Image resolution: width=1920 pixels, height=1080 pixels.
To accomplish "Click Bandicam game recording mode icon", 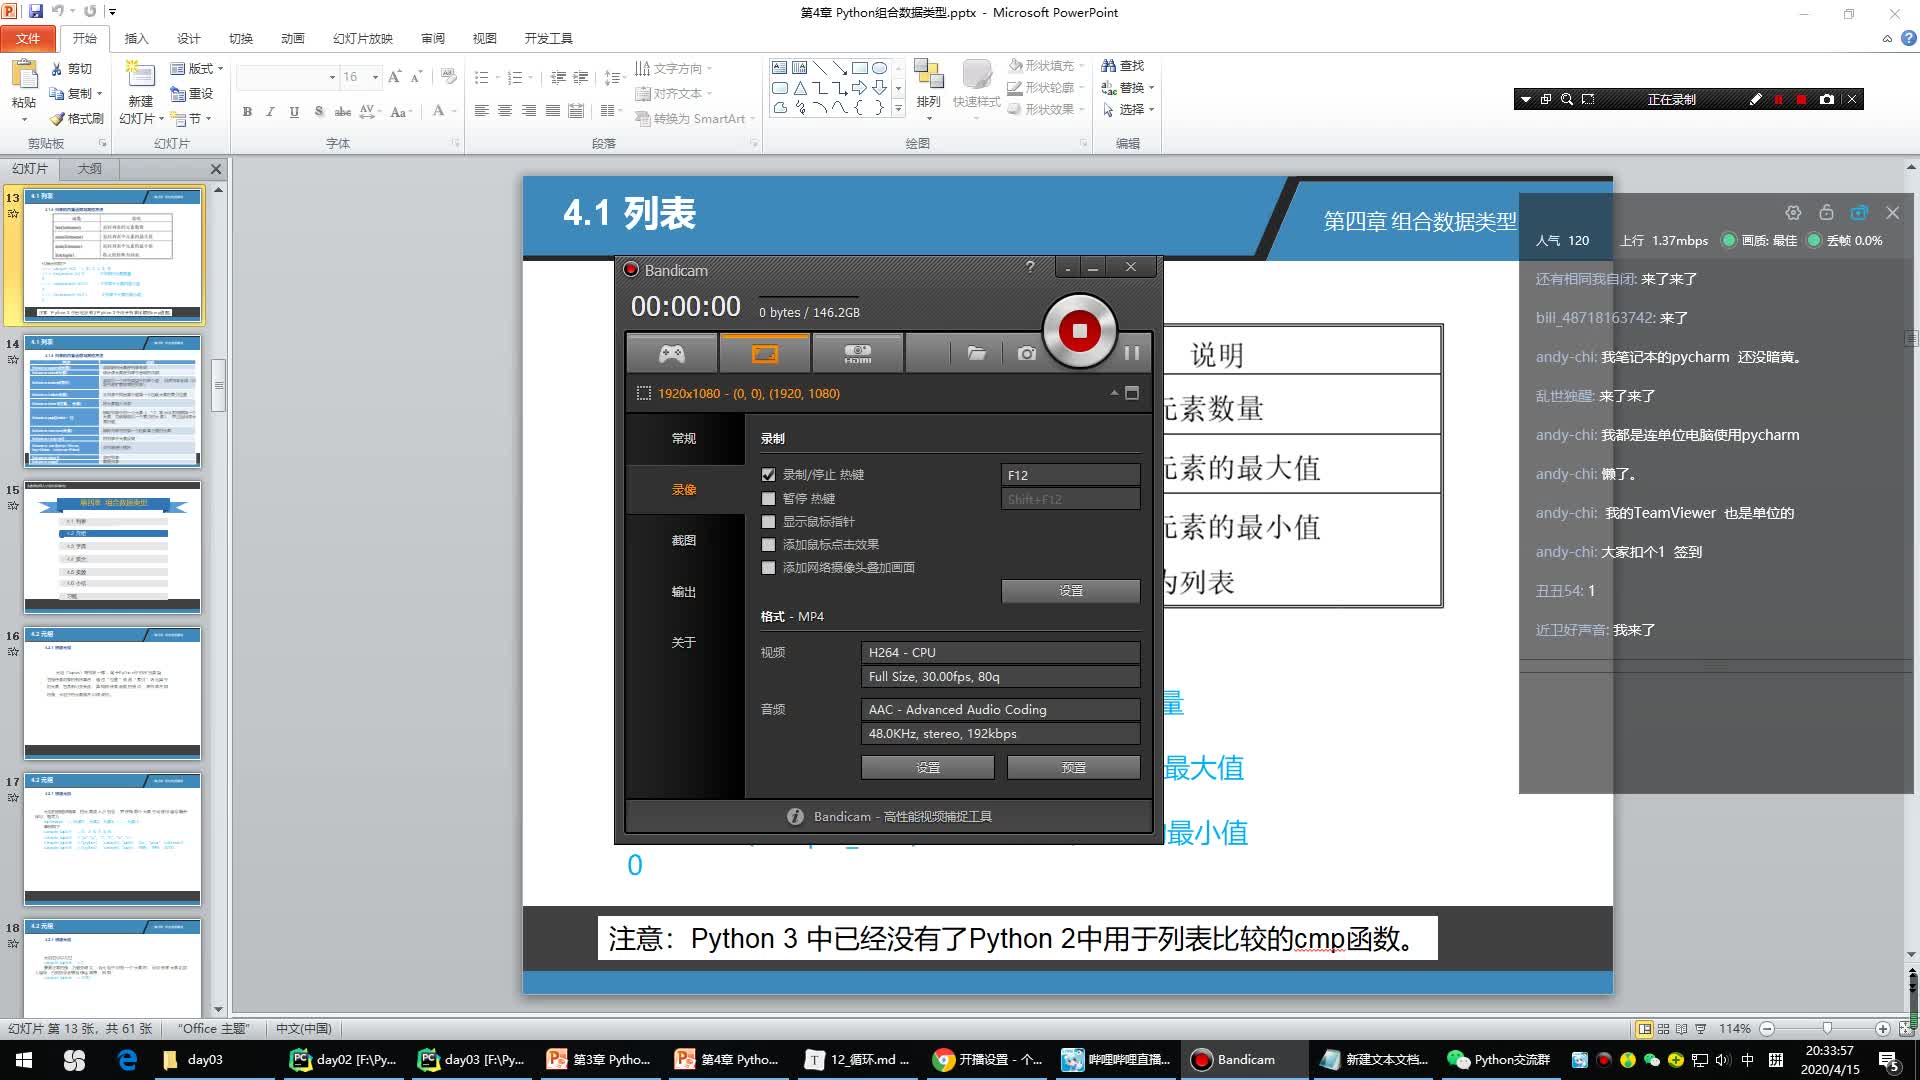I will [x=671, y=353].
